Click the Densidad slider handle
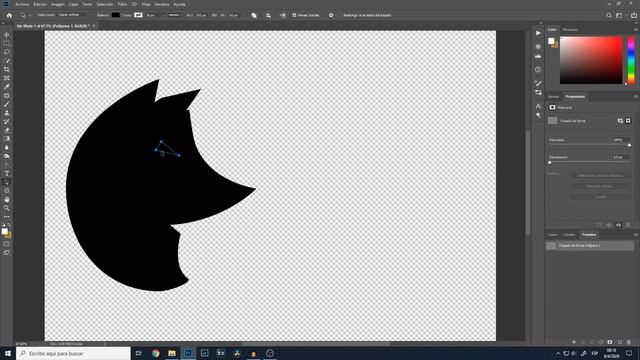 (629, 145)
